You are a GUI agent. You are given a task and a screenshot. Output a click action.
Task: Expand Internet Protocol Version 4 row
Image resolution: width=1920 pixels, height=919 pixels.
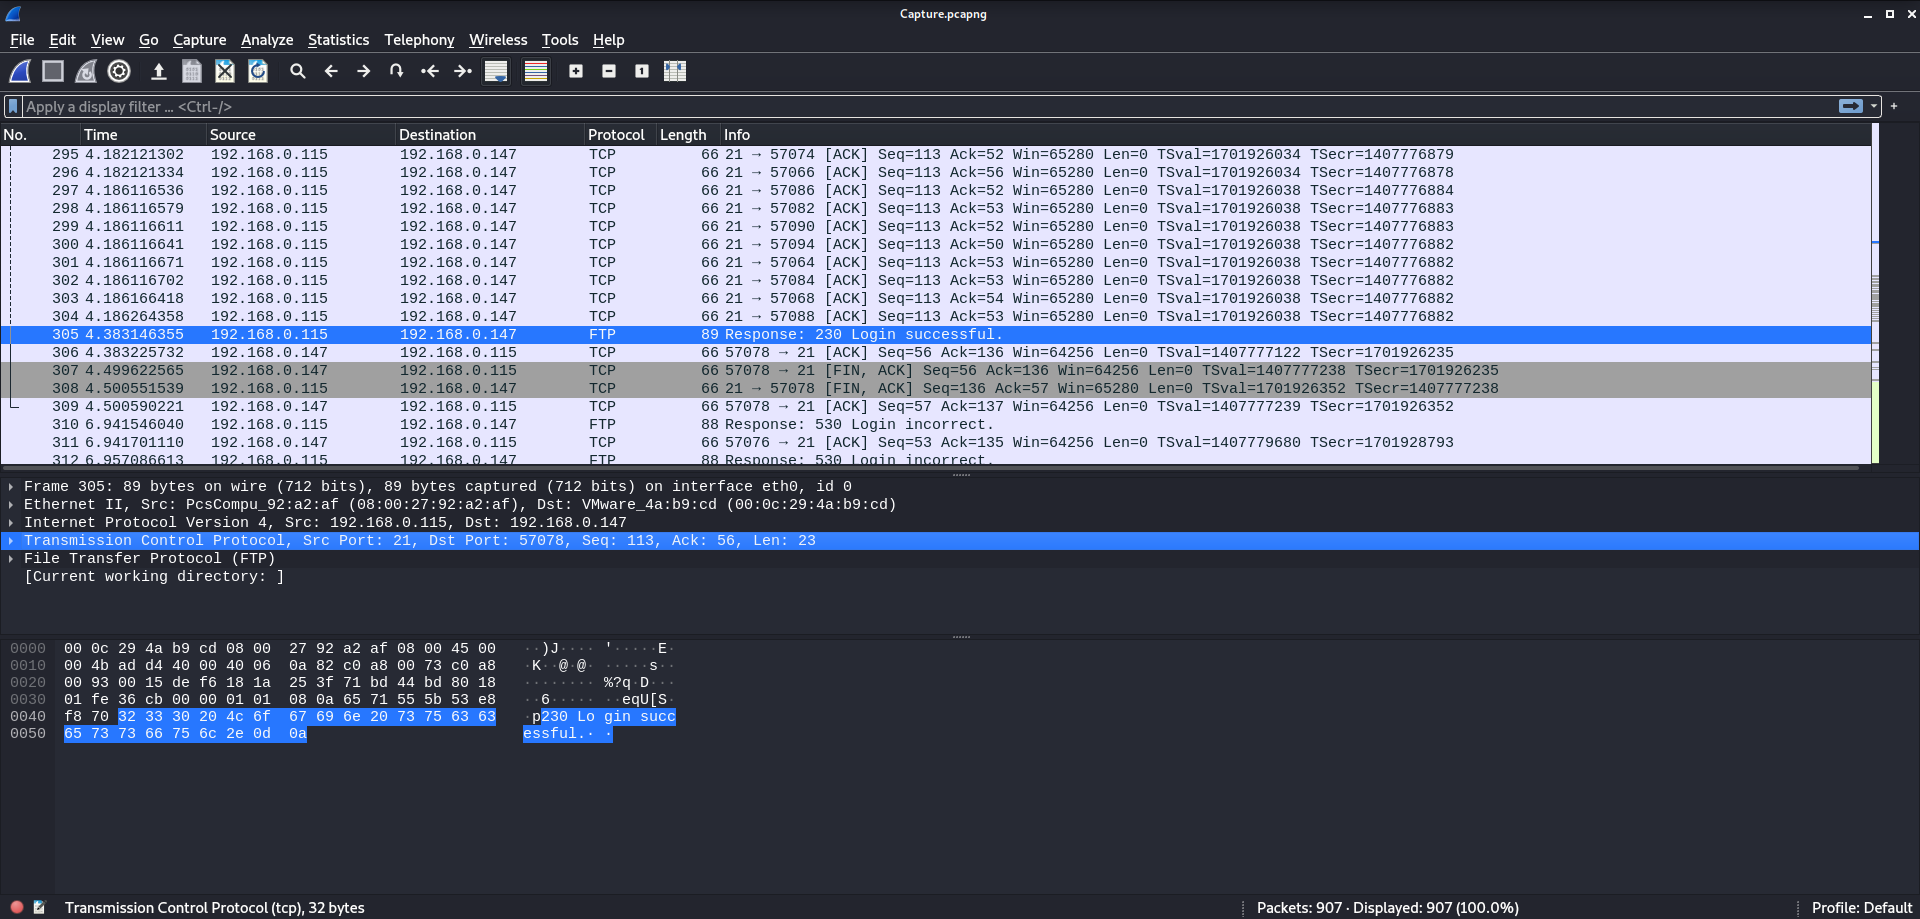pos(11,522)
